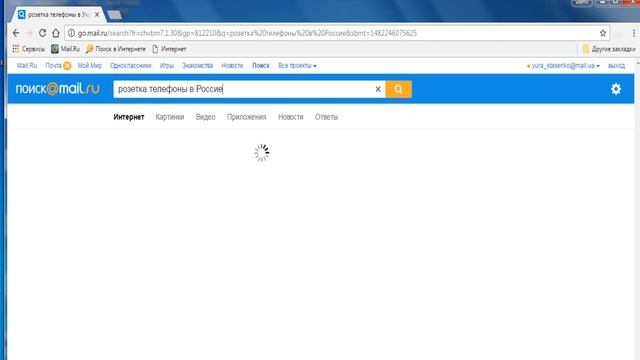Select the 'розетка телефоны' browser tab
This screenshot has height=360, width=640.
click(x=57, y=15)
